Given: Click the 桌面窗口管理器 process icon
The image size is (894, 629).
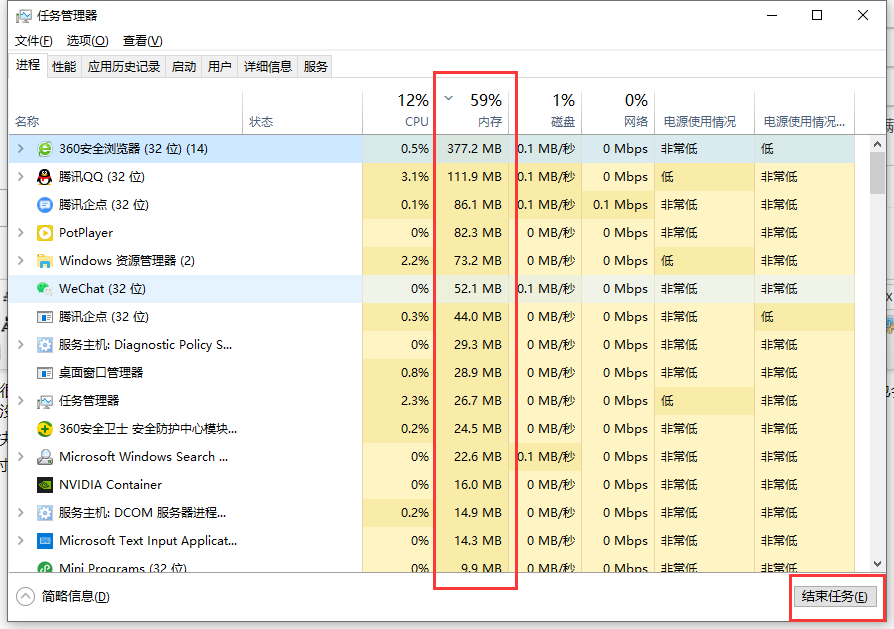Looking at the screenshot, I should [44, 373].
